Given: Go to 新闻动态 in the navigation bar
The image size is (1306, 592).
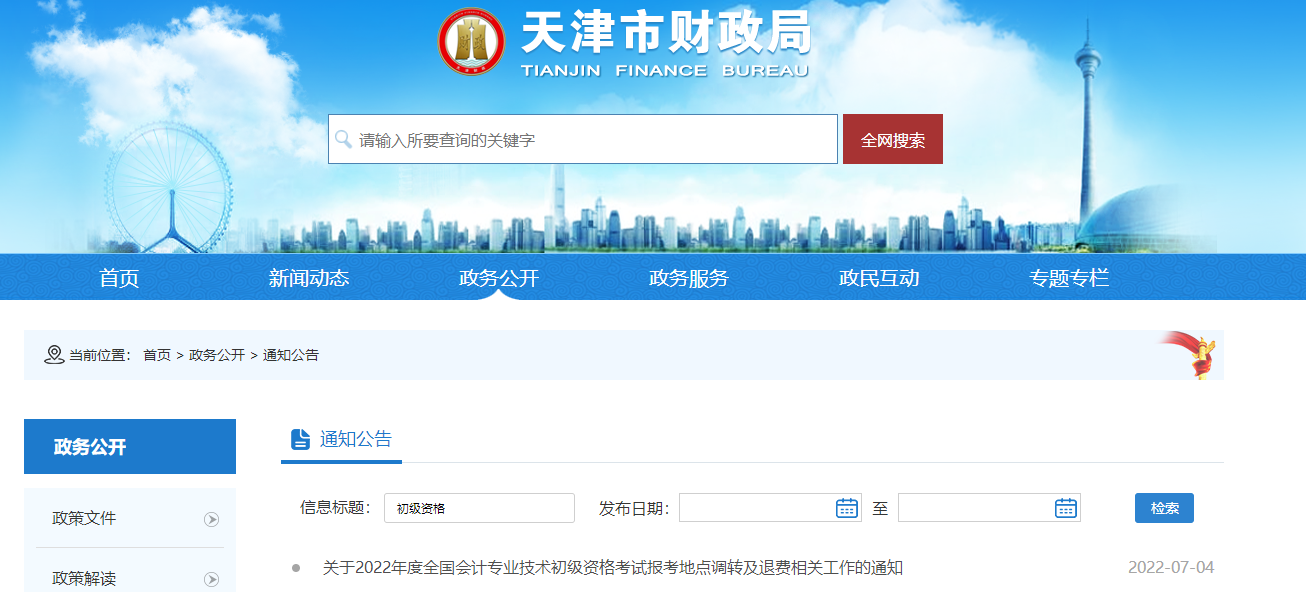Looking at the screenshot, I should 309,278.
